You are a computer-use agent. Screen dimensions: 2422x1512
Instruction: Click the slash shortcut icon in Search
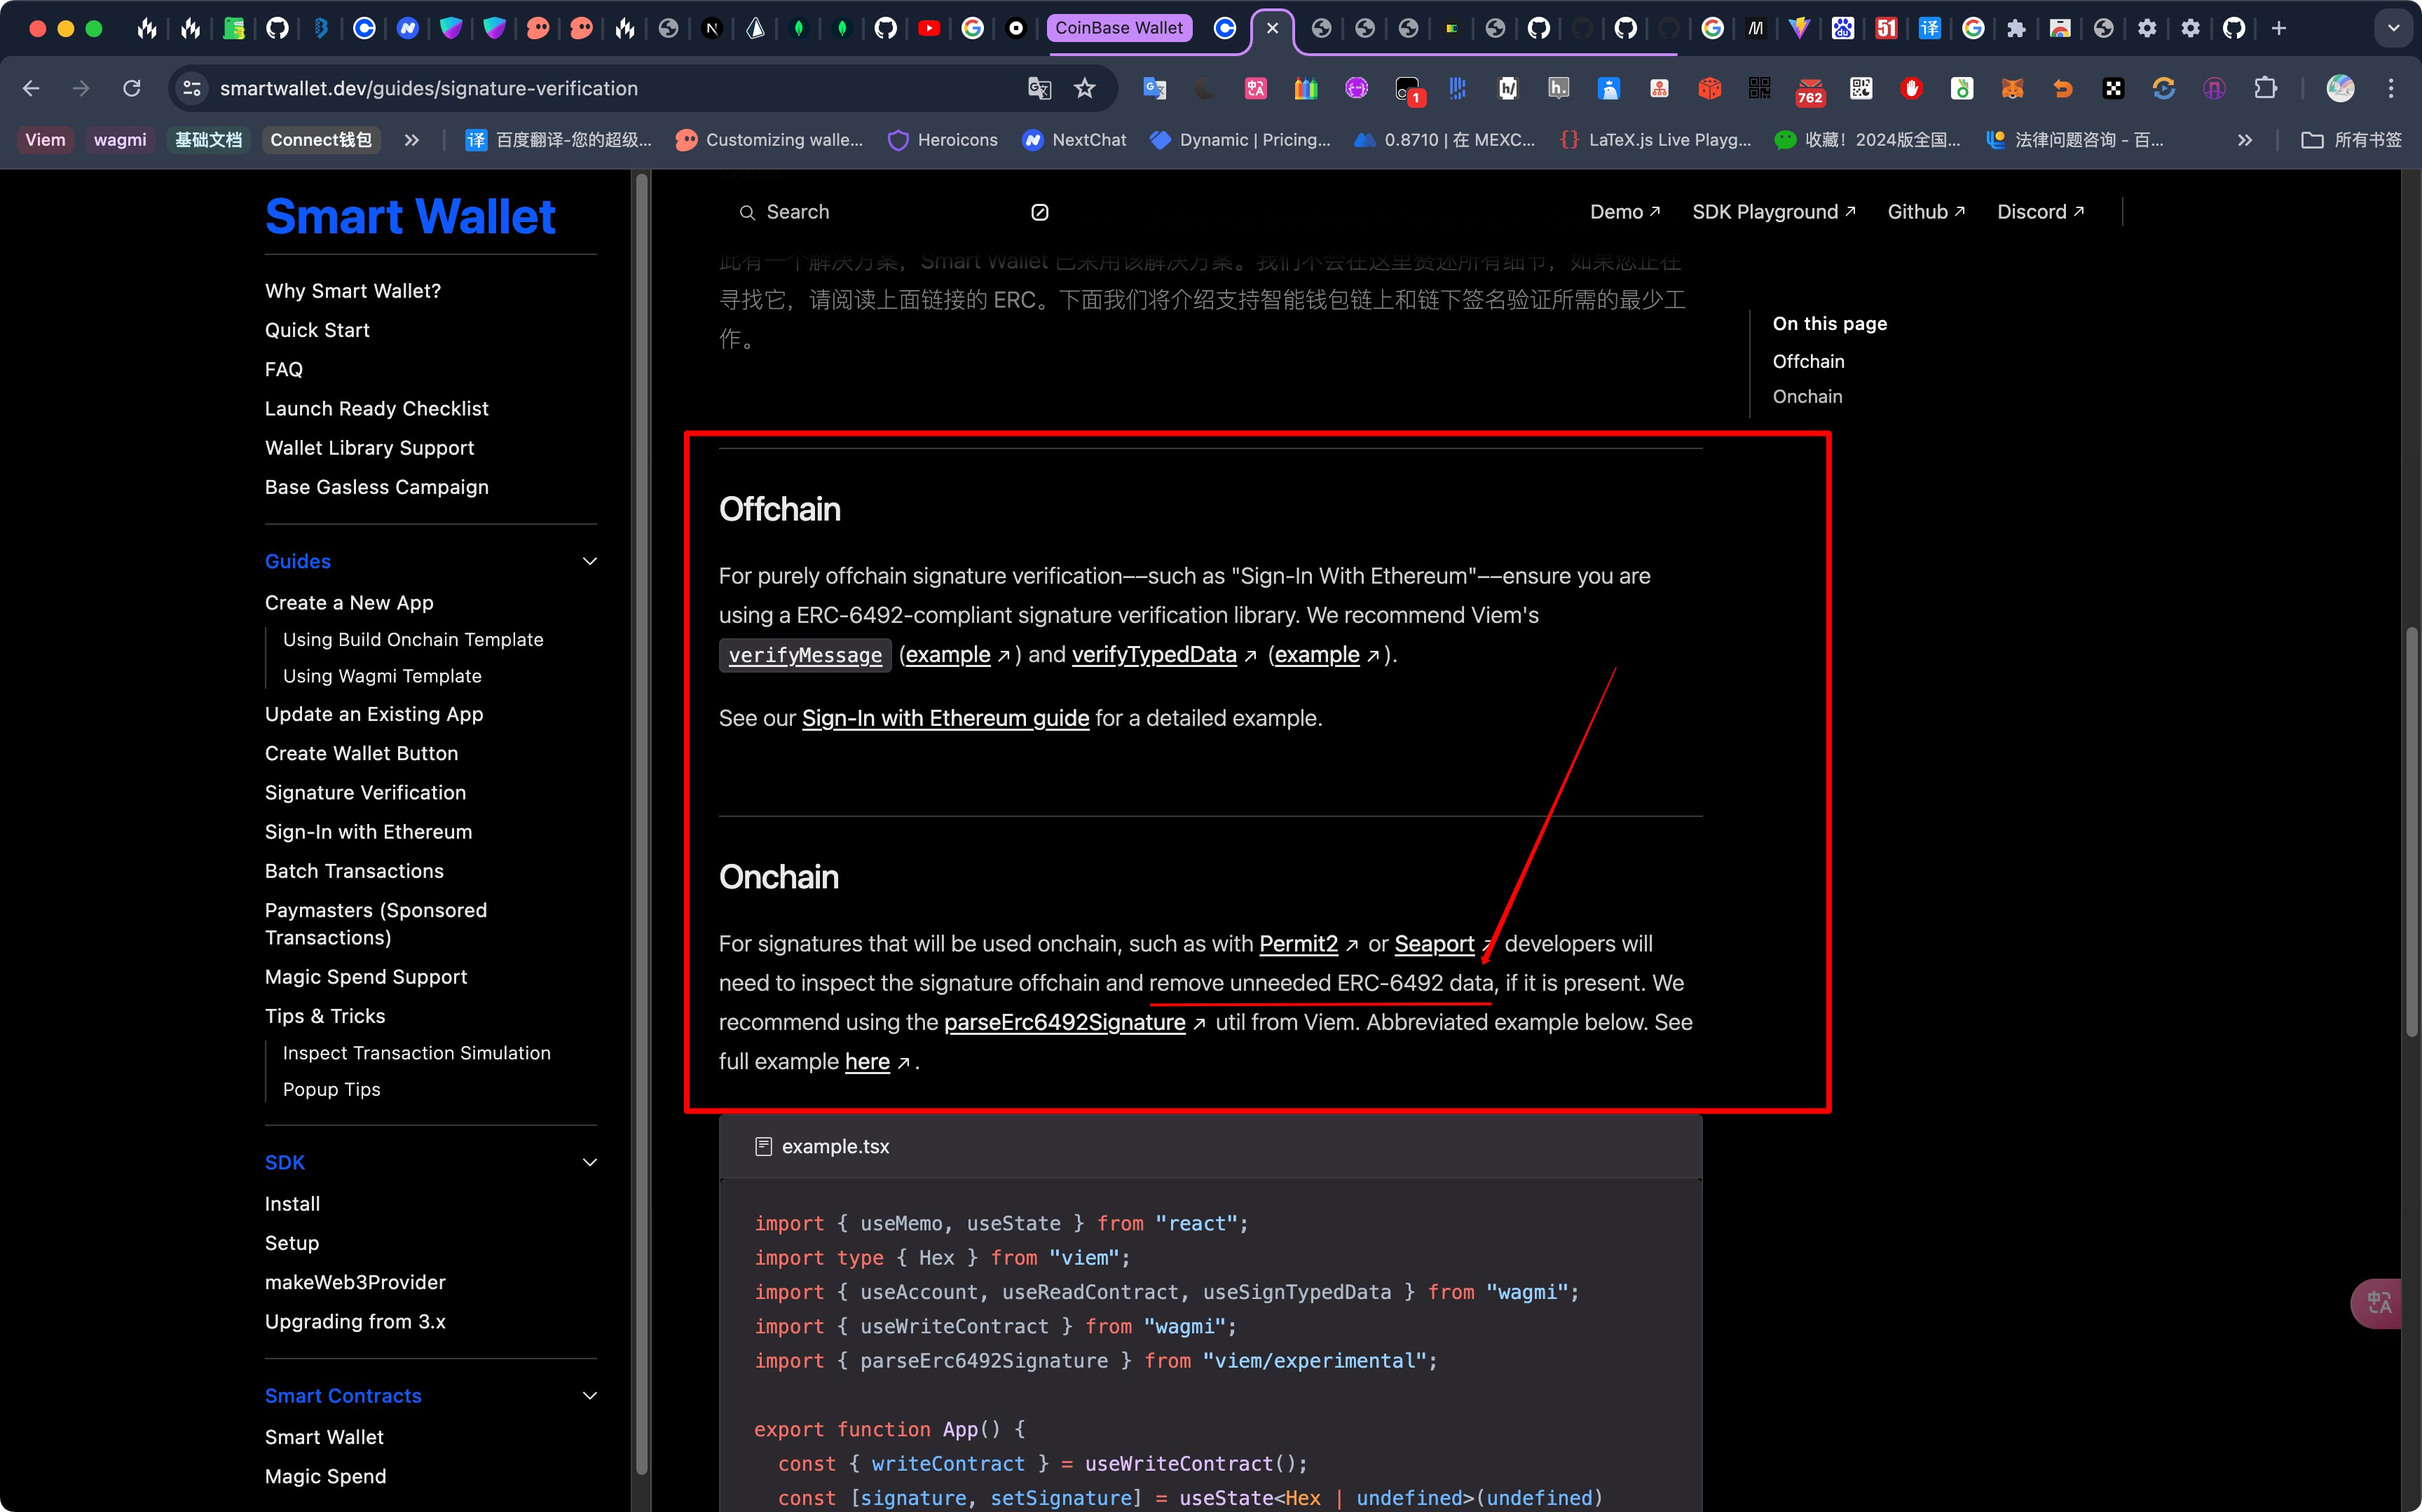[x=1039, y=212]
